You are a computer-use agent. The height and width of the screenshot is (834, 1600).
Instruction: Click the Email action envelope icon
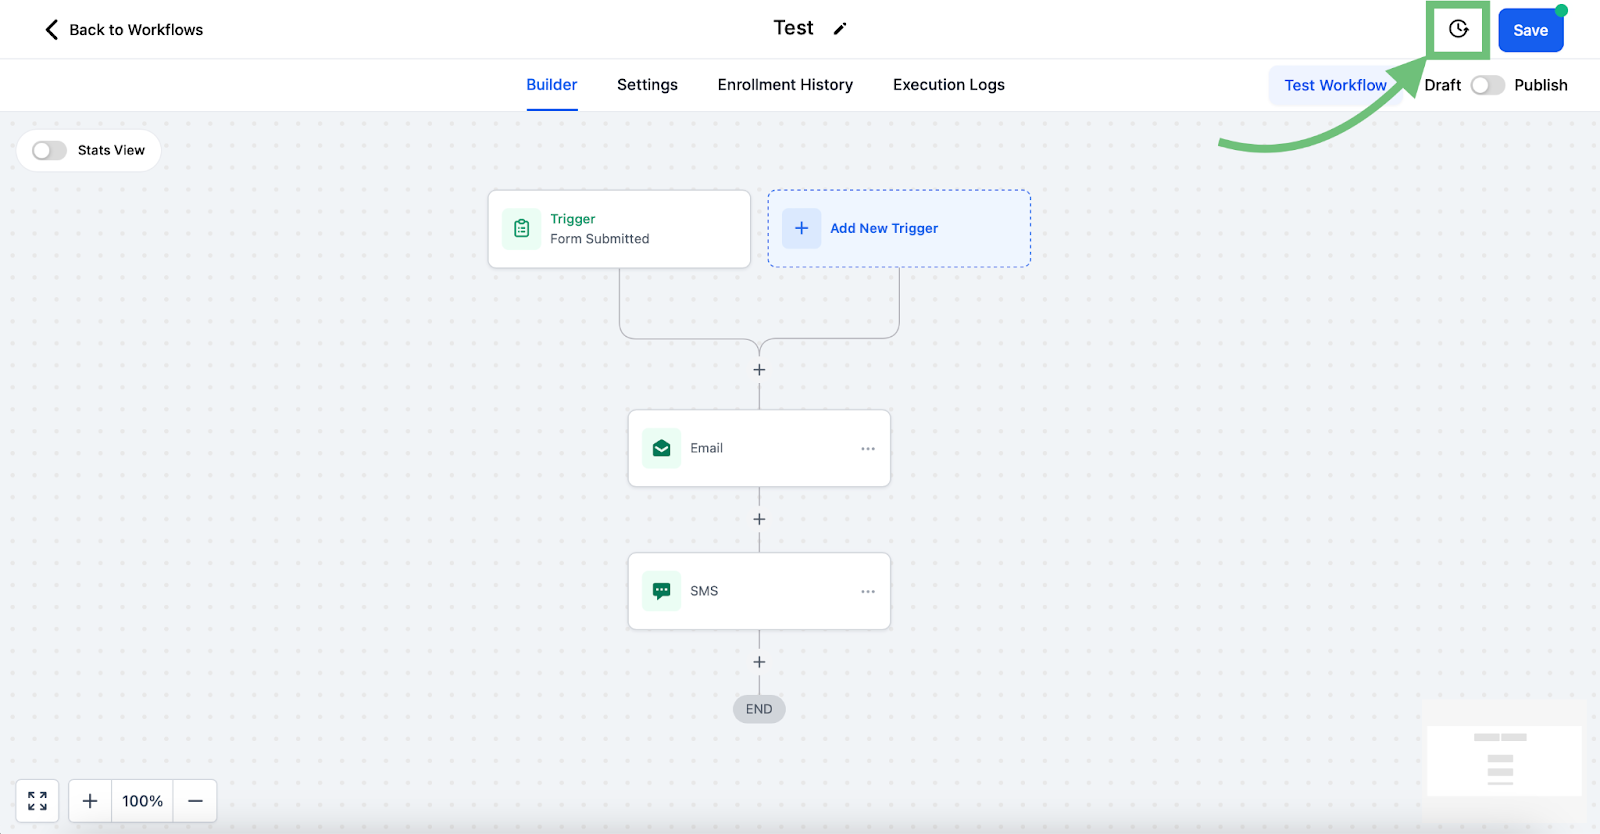pyautogui.click(x=661, y=448)
